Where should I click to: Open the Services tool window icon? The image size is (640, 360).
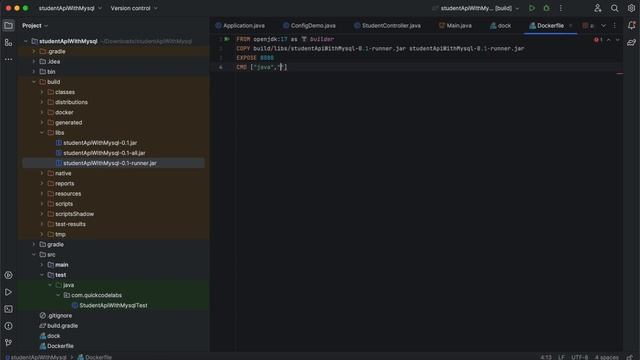8,275
